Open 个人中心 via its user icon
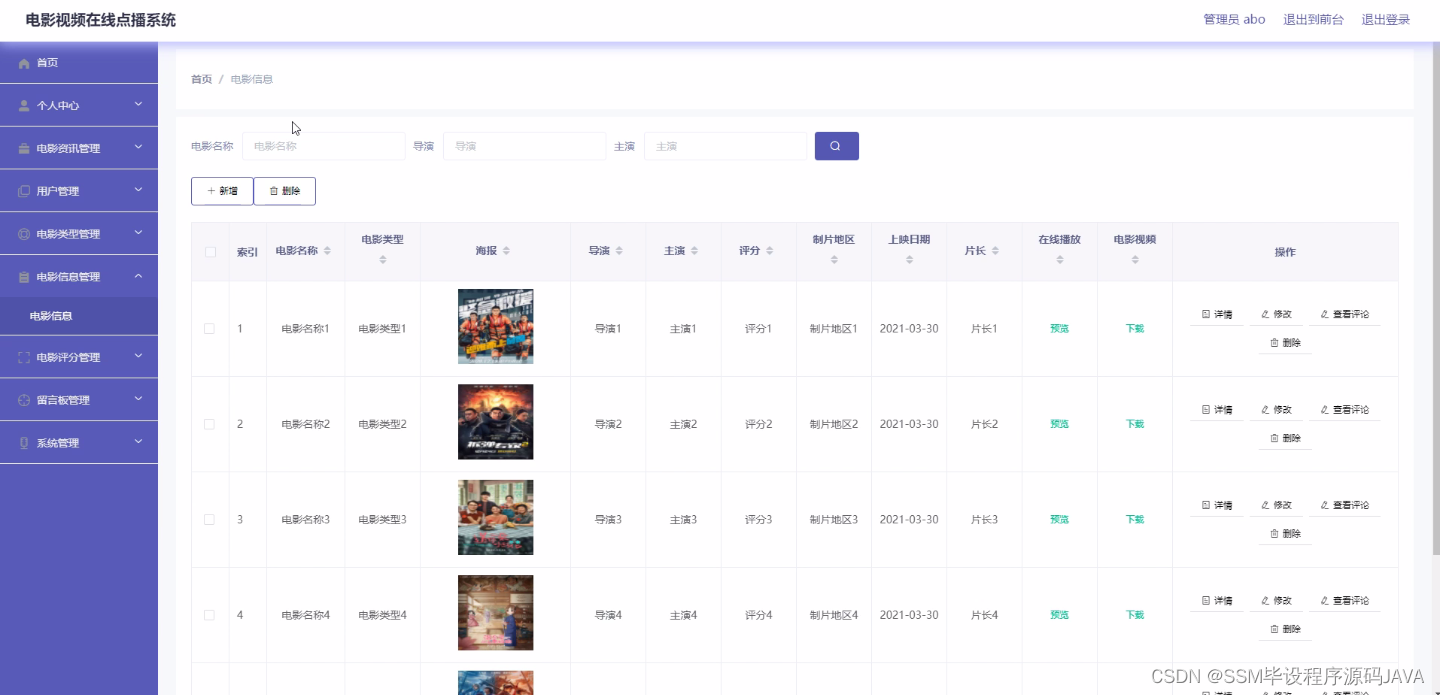The height and width of the screenshot is (695, 1440). pyautogui.click(x=22, y=105)
